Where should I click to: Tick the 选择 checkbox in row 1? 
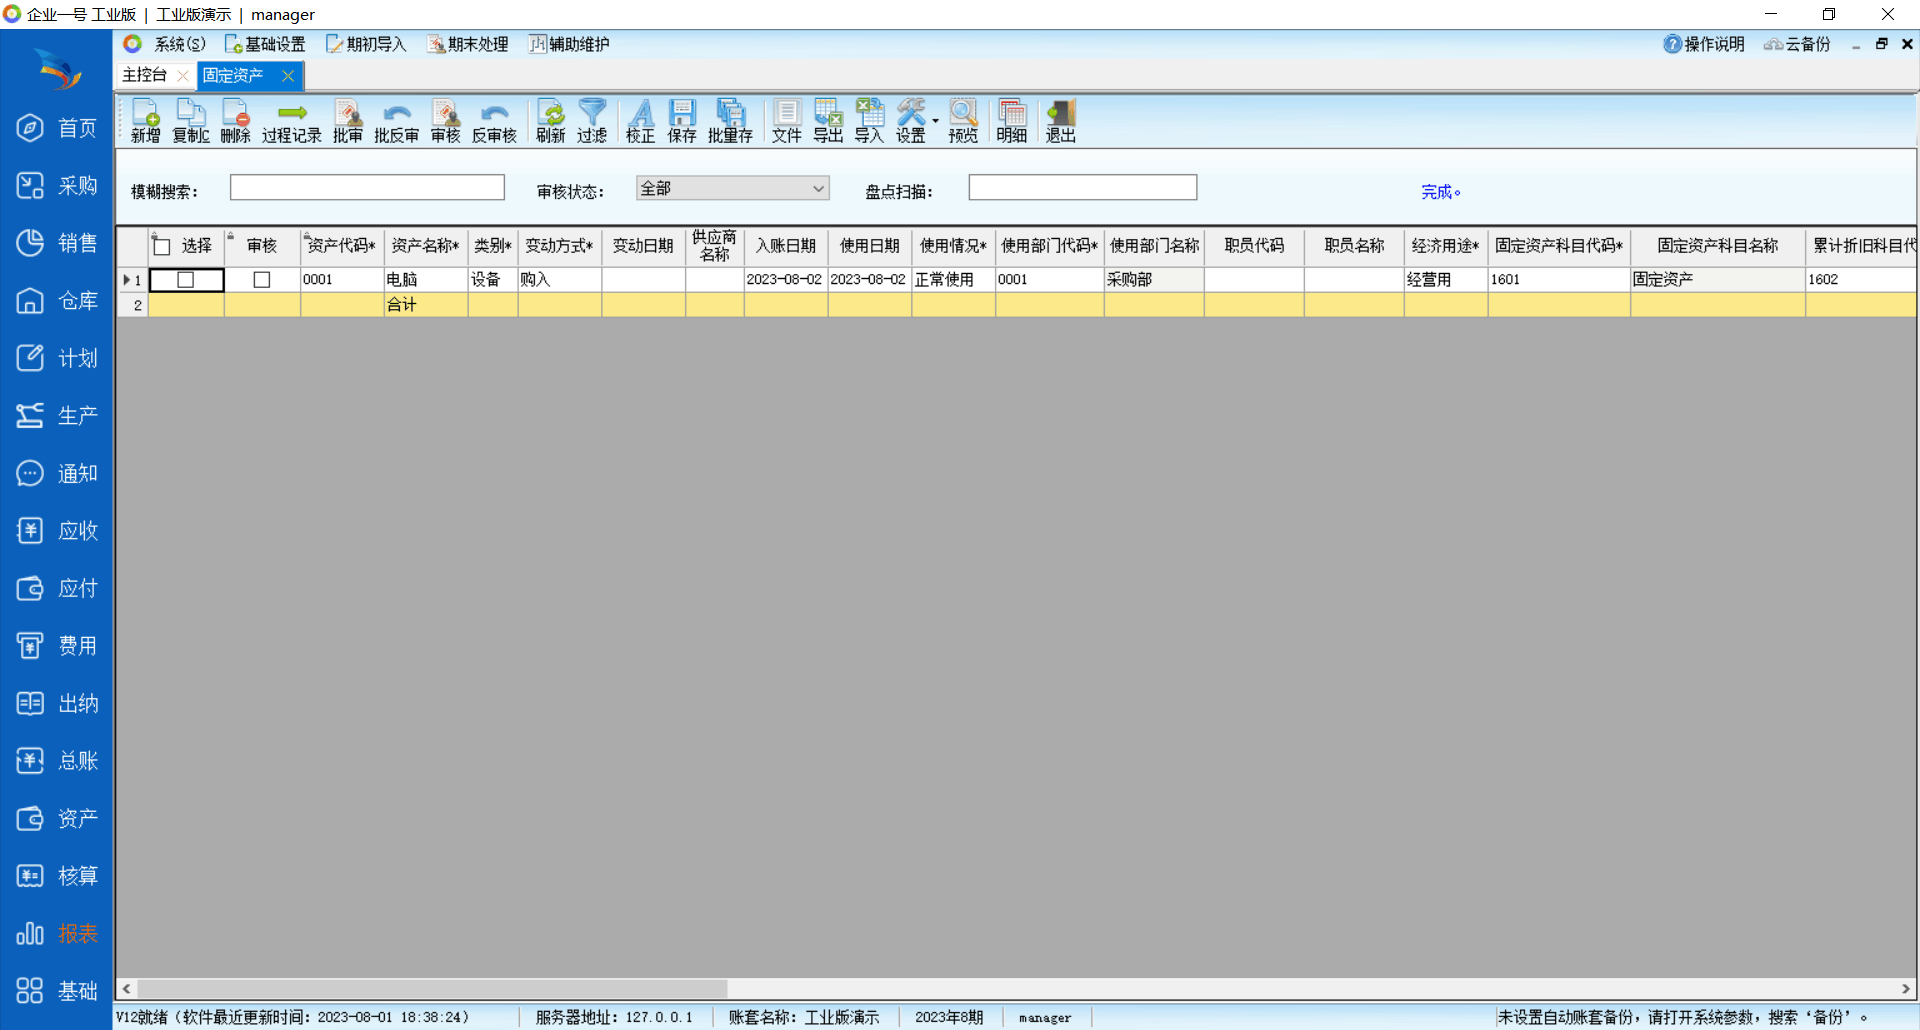(186, 280)
